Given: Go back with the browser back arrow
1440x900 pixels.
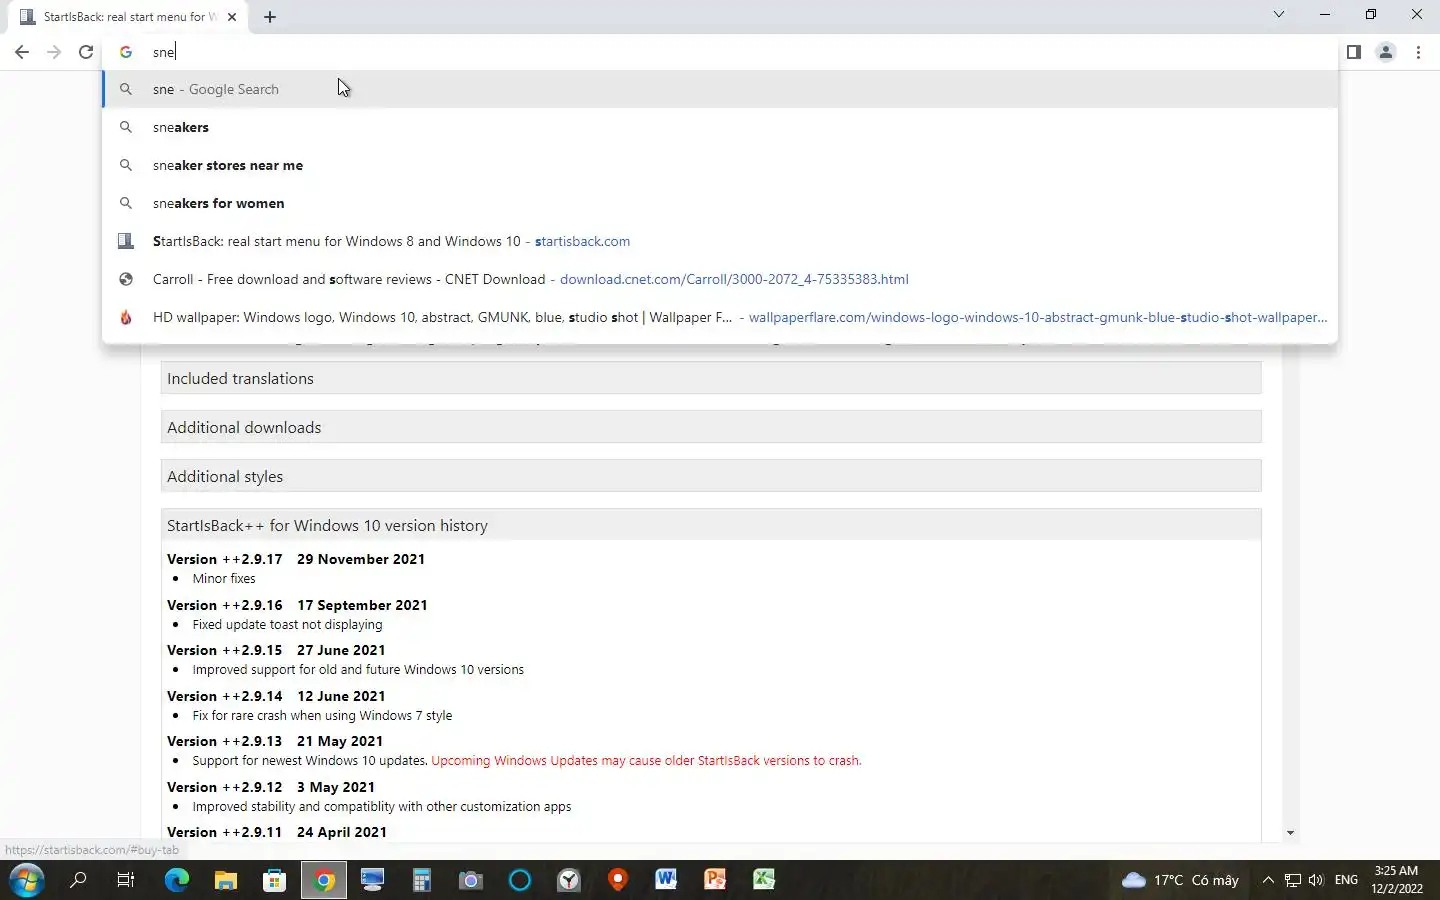Looking at the screenshot, I should click(x=22, y=52).
